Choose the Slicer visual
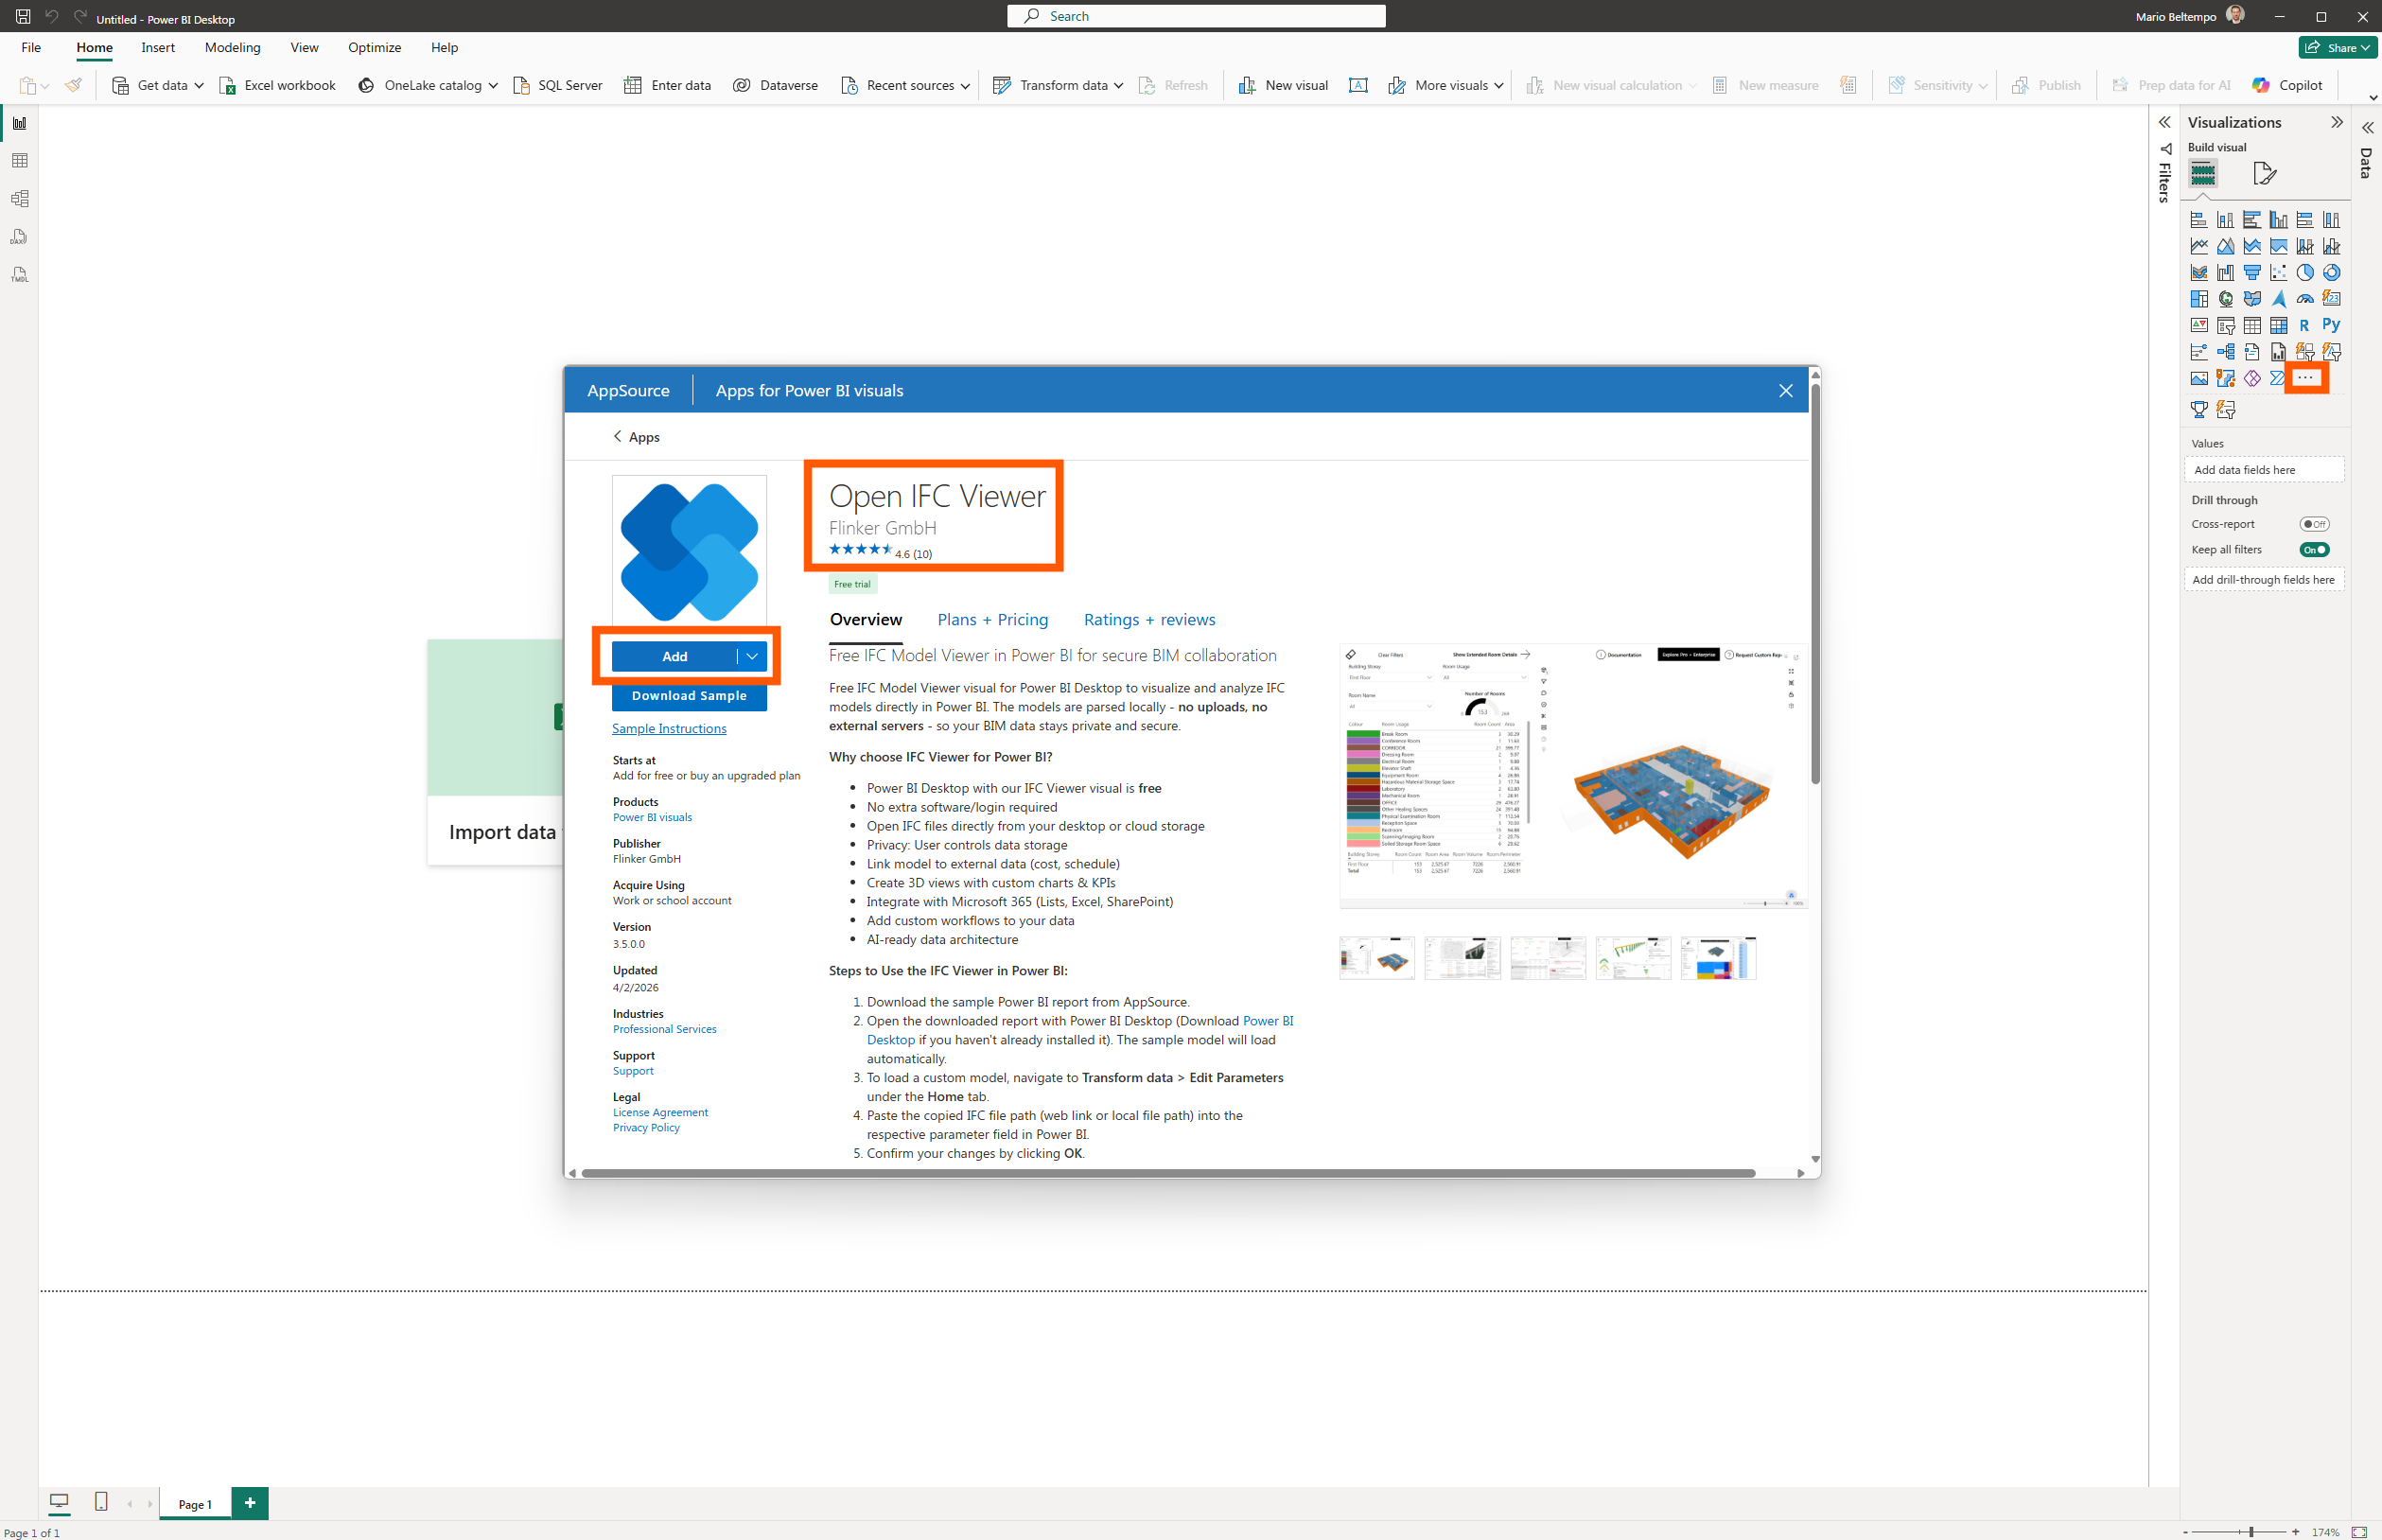The image size is (2382, 1540). point(2225,325)
